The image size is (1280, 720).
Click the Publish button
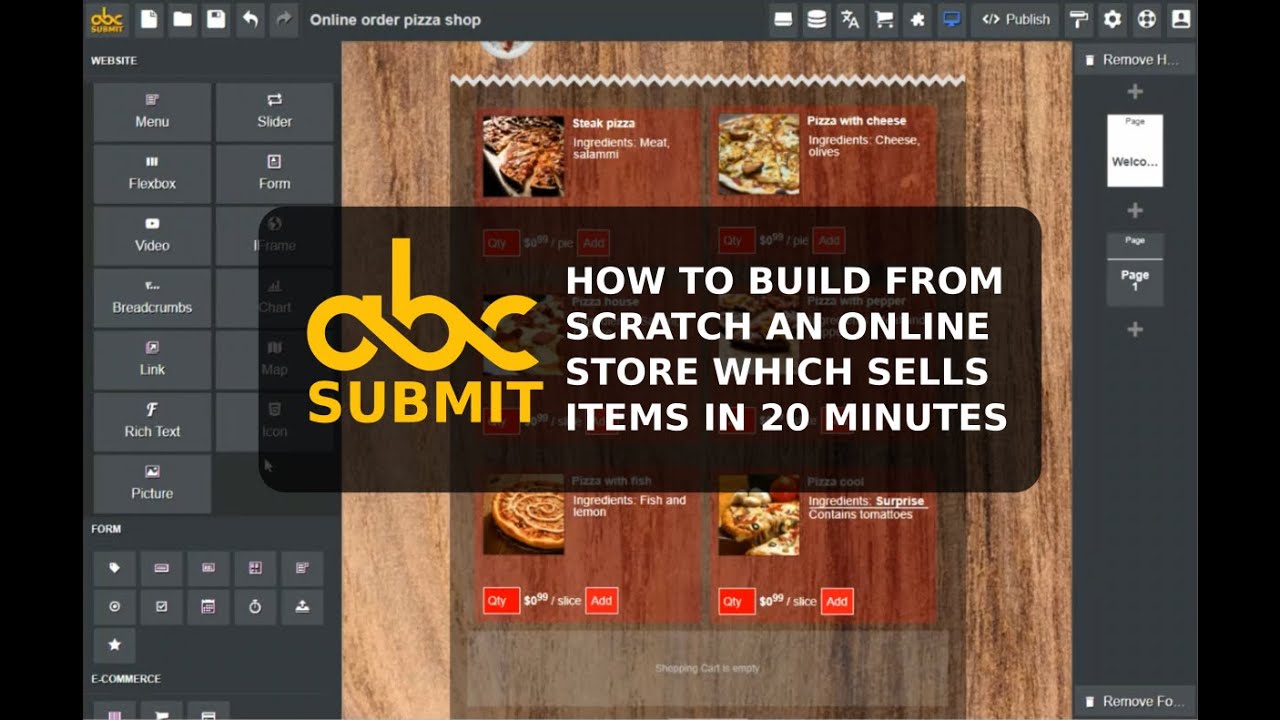(1015, 20)
